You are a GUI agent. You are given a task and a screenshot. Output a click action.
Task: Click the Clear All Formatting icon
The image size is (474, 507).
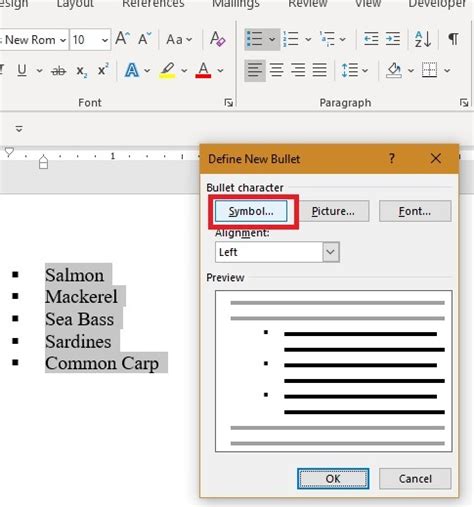218,39
